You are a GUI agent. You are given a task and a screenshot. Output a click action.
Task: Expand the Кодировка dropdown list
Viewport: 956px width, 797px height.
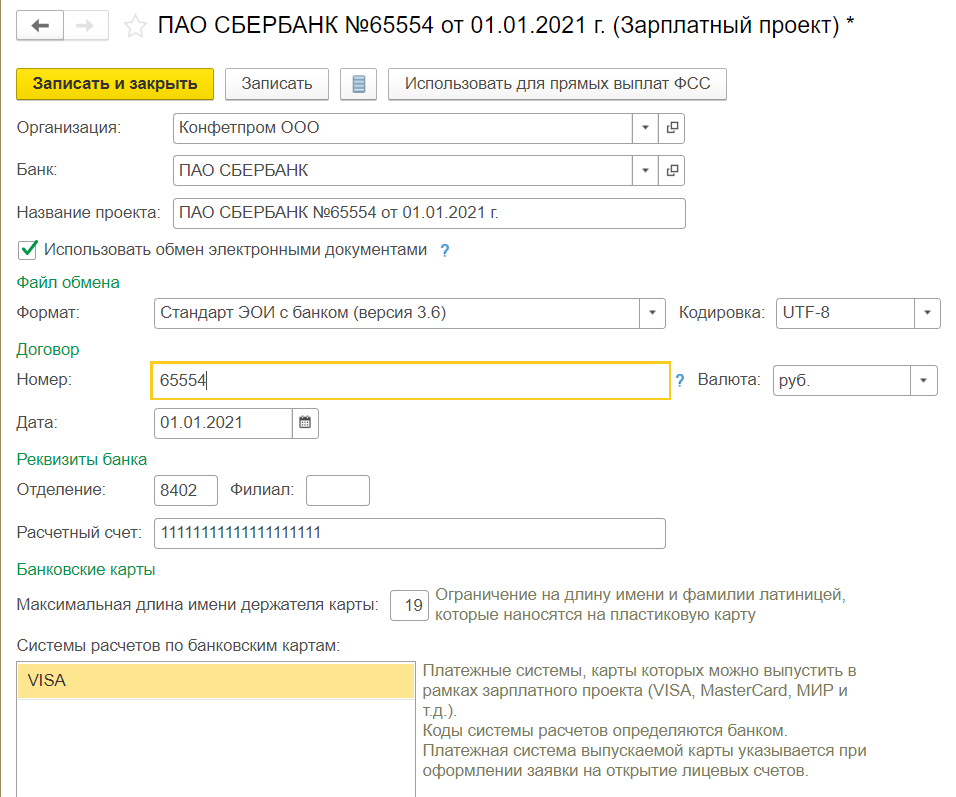pos(927,313)
